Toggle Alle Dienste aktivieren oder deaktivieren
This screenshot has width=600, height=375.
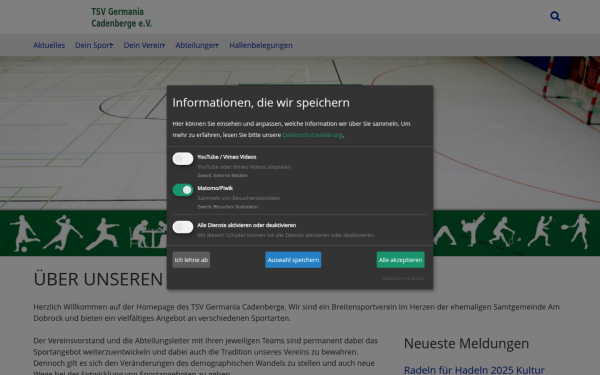click(x=183, y=227)
